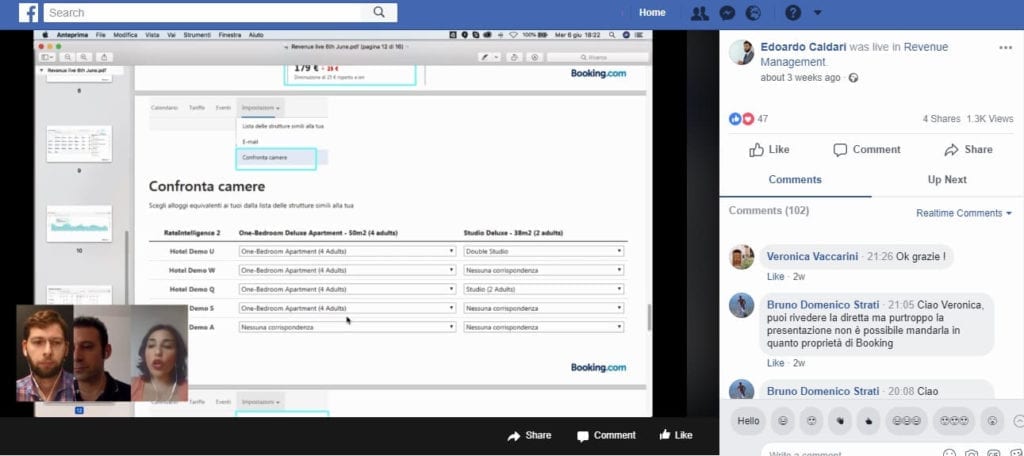Open the Strumenti menu
Screen dimensions: 1024x456
click(197, 35)
